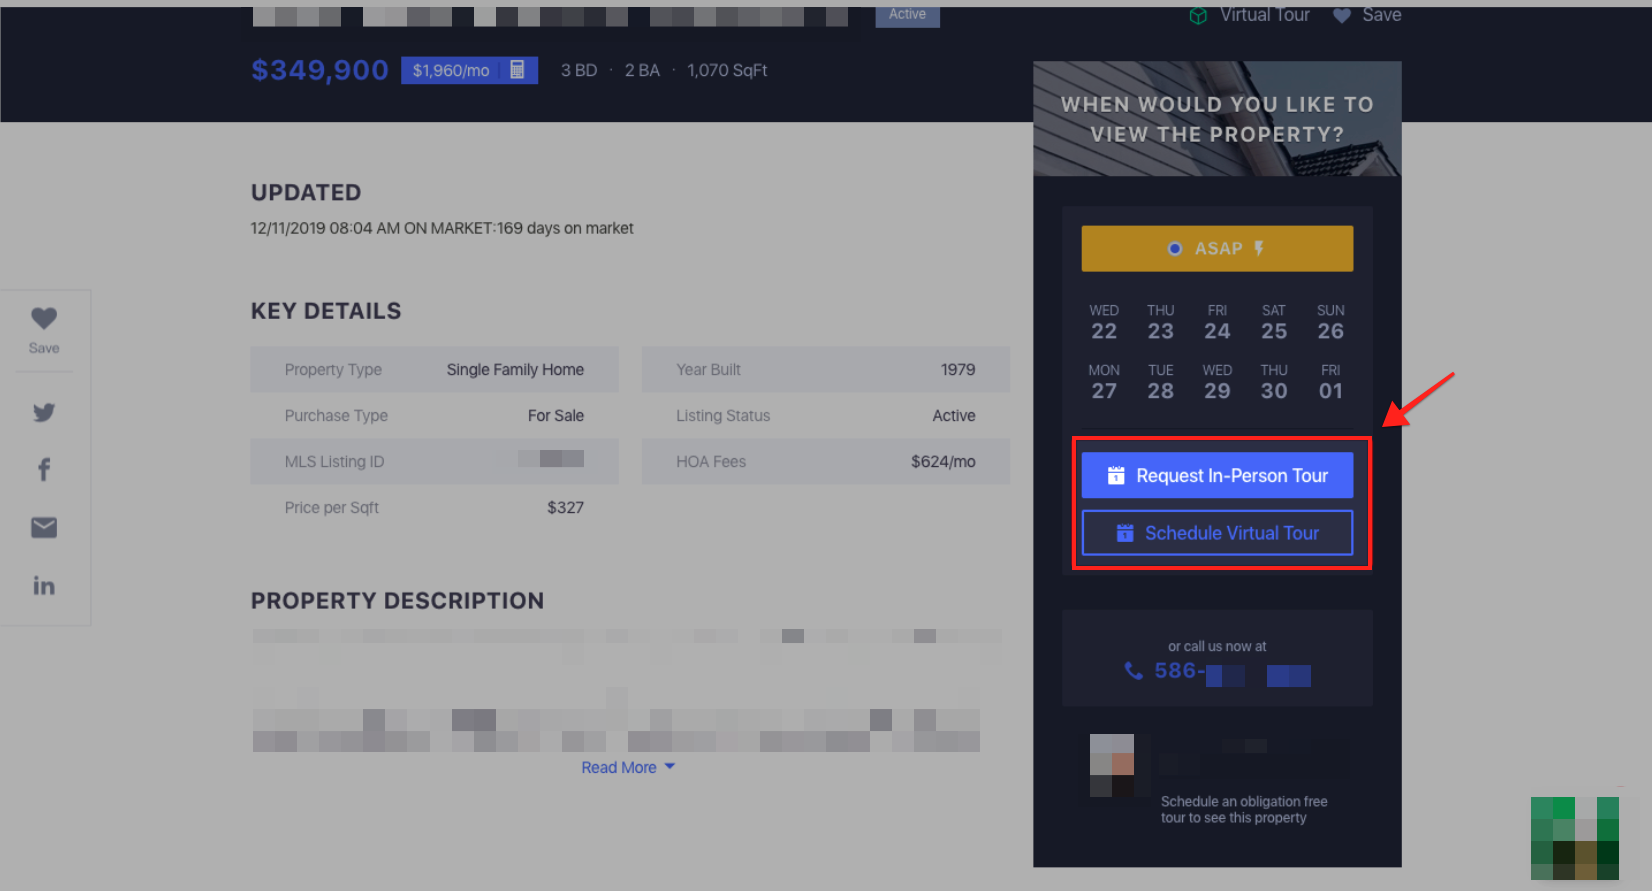
Task: Pick Friday 01 as viewing date
Action: click(x=1330, y=383)
